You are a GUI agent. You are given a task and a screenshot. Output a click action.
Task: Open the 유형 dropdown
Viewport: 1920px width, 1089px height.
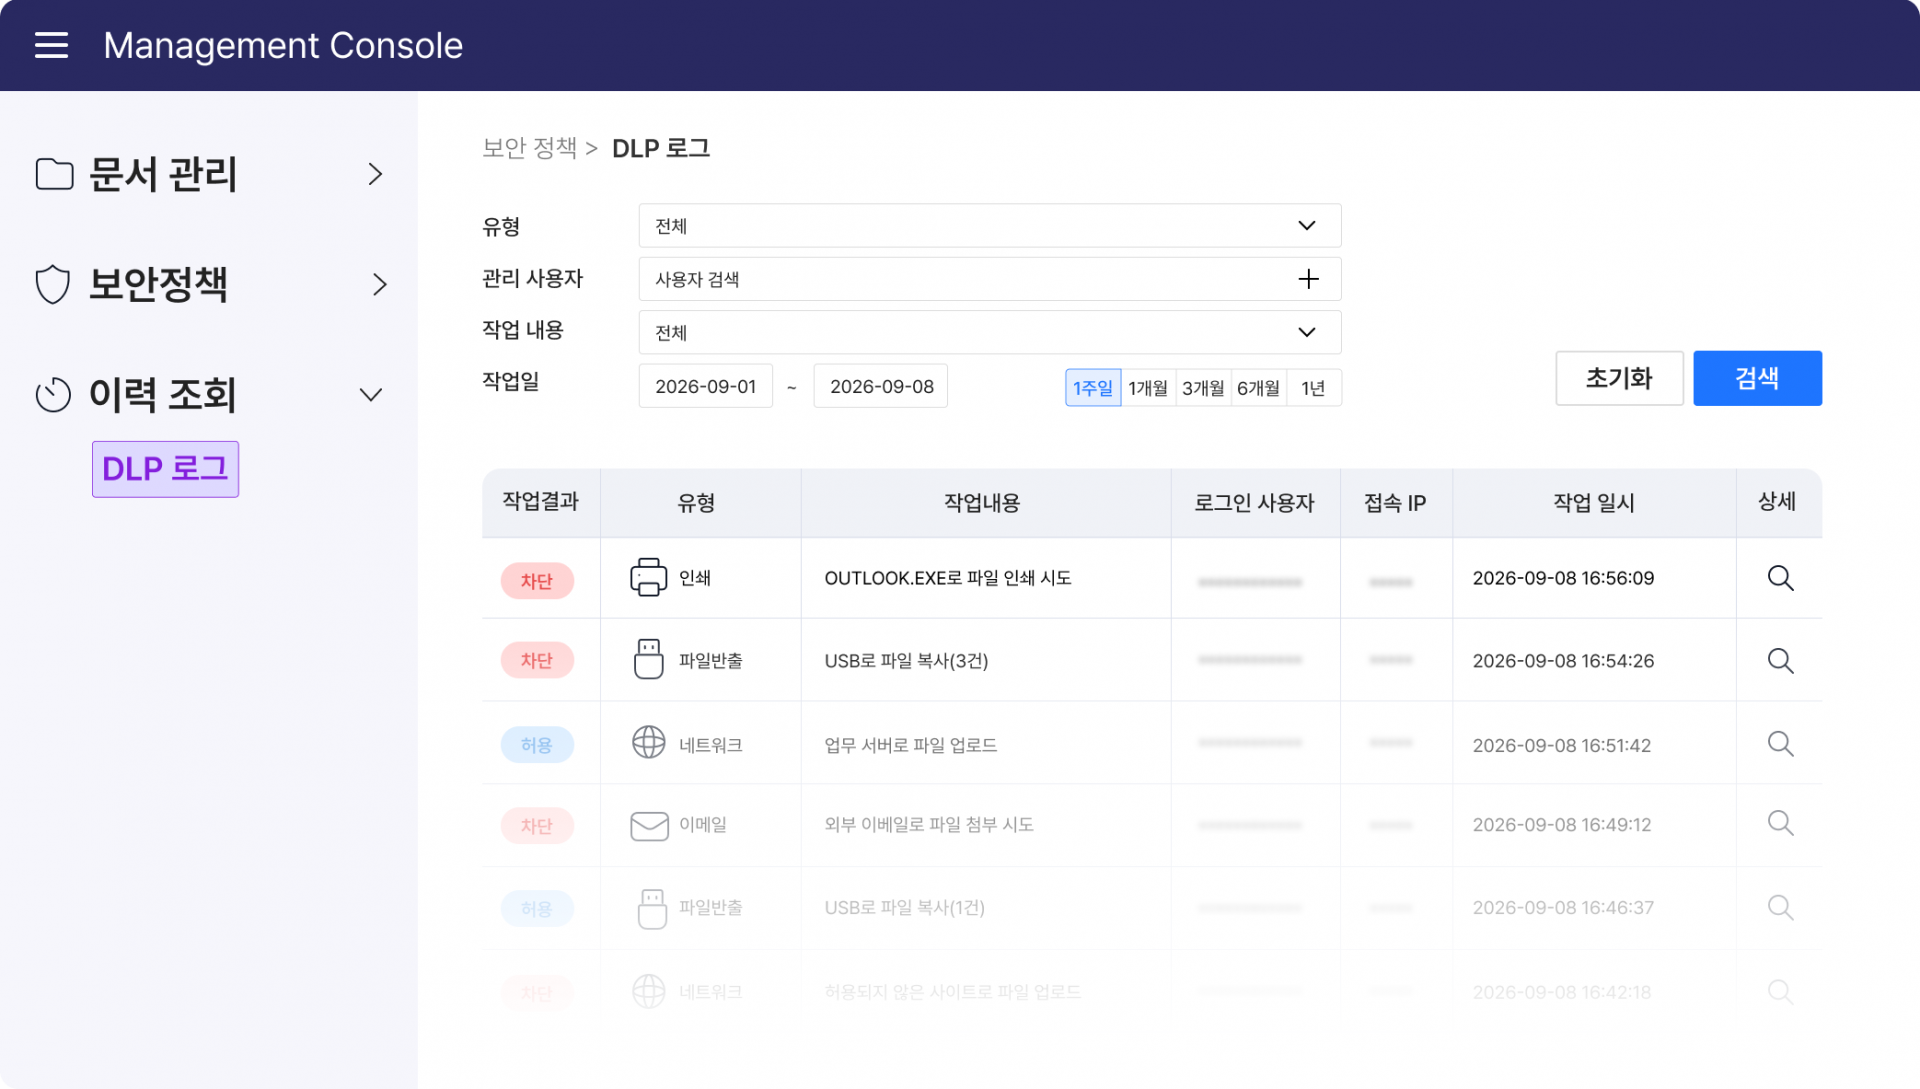pyautogui.click(x=990, y=226)
